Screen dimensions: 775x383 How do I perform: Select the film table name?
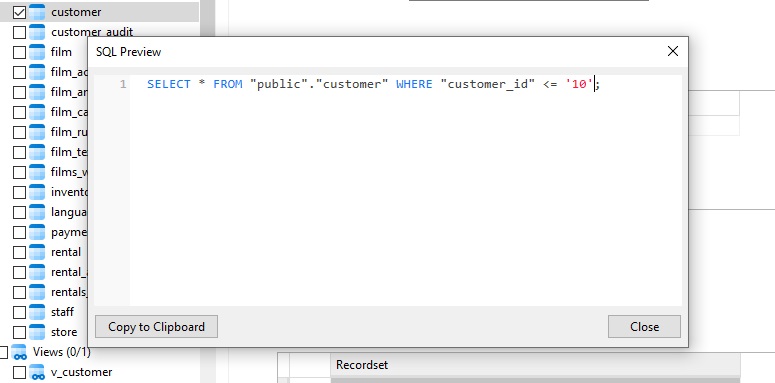click(61, 52)
